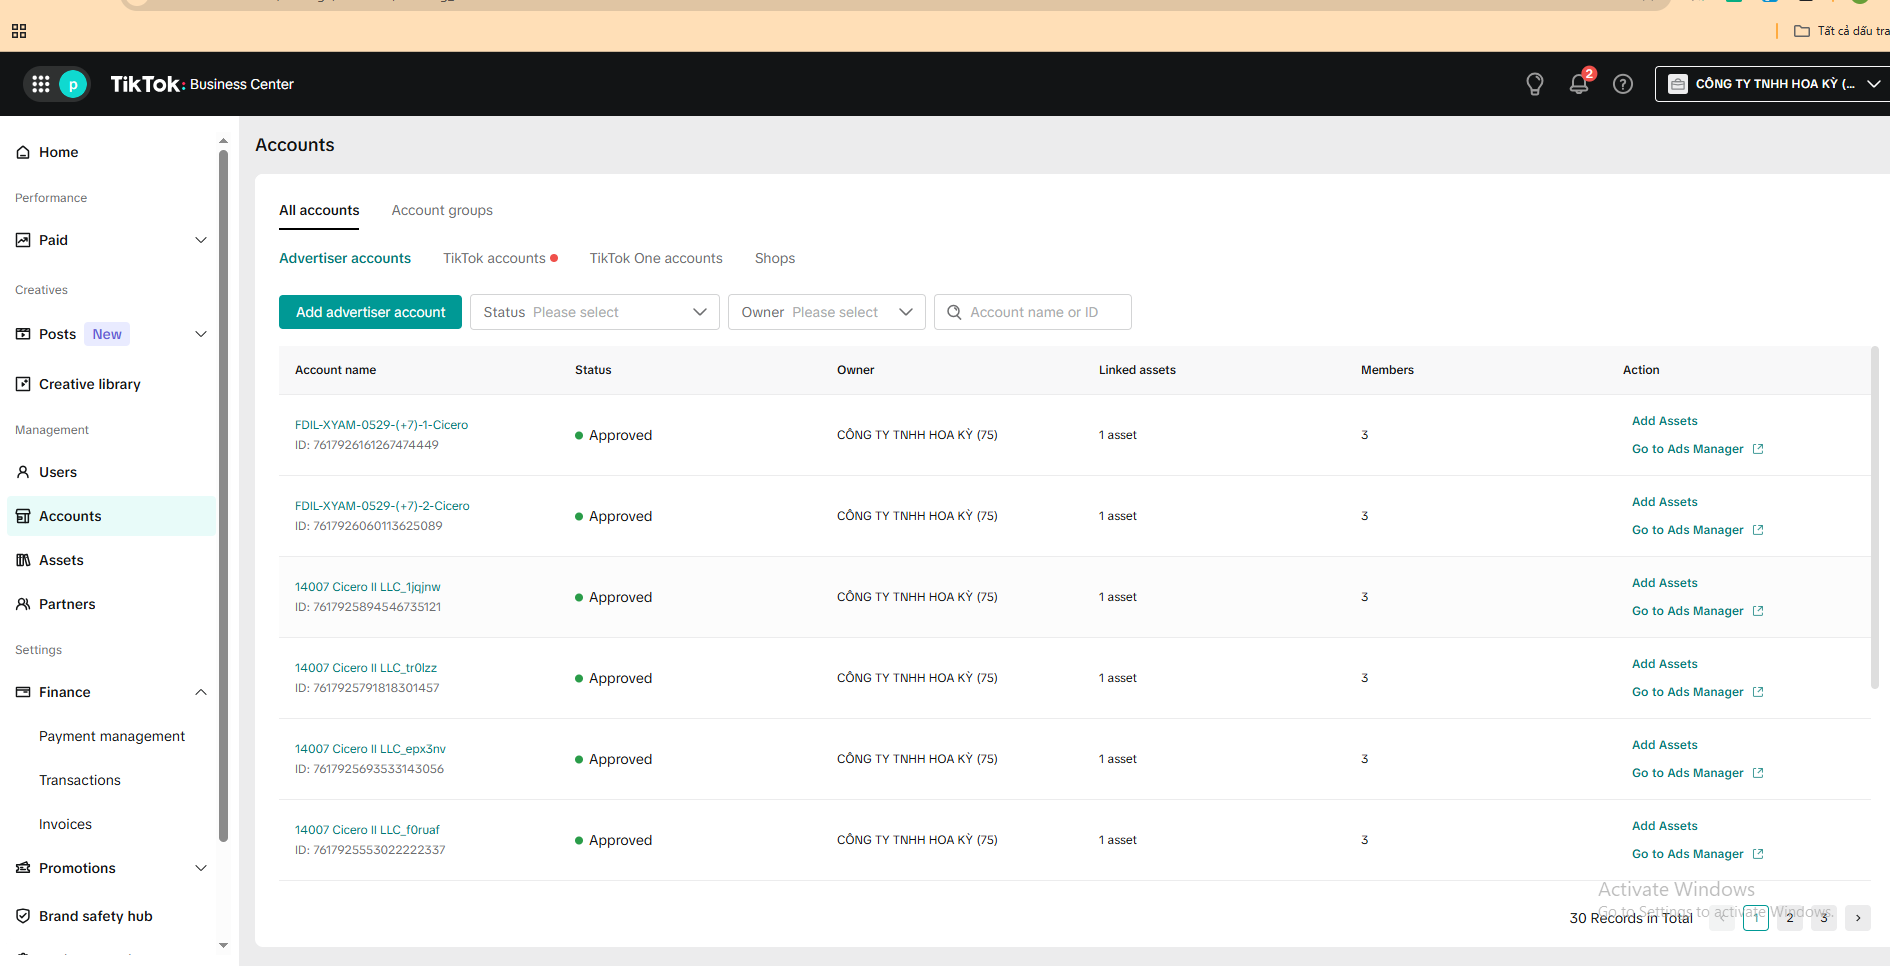Click the search magnifier icon in account field
The width and height of the screenshot is (1890, 966).
coord(954,312)
